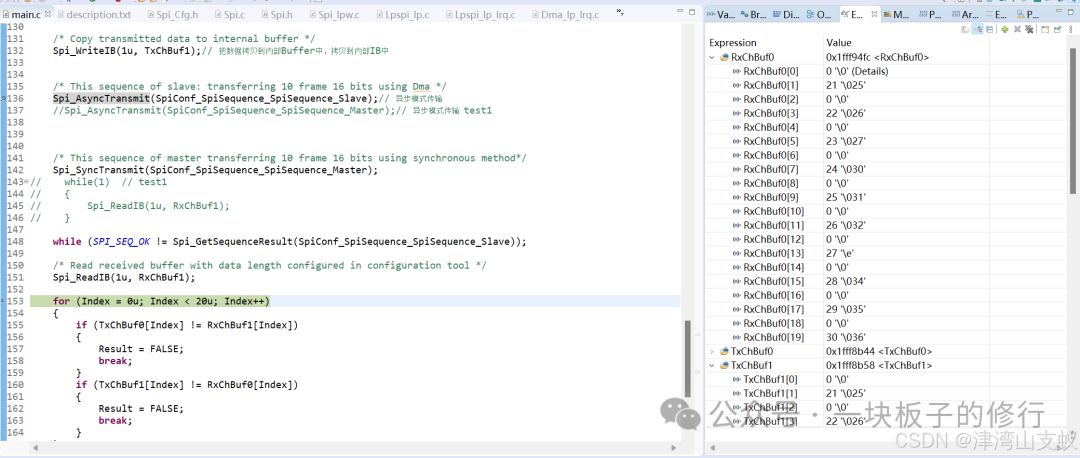
Task: Toggle Show Type Names in Expressions toolbar
Action: click(x=966, y=30)
